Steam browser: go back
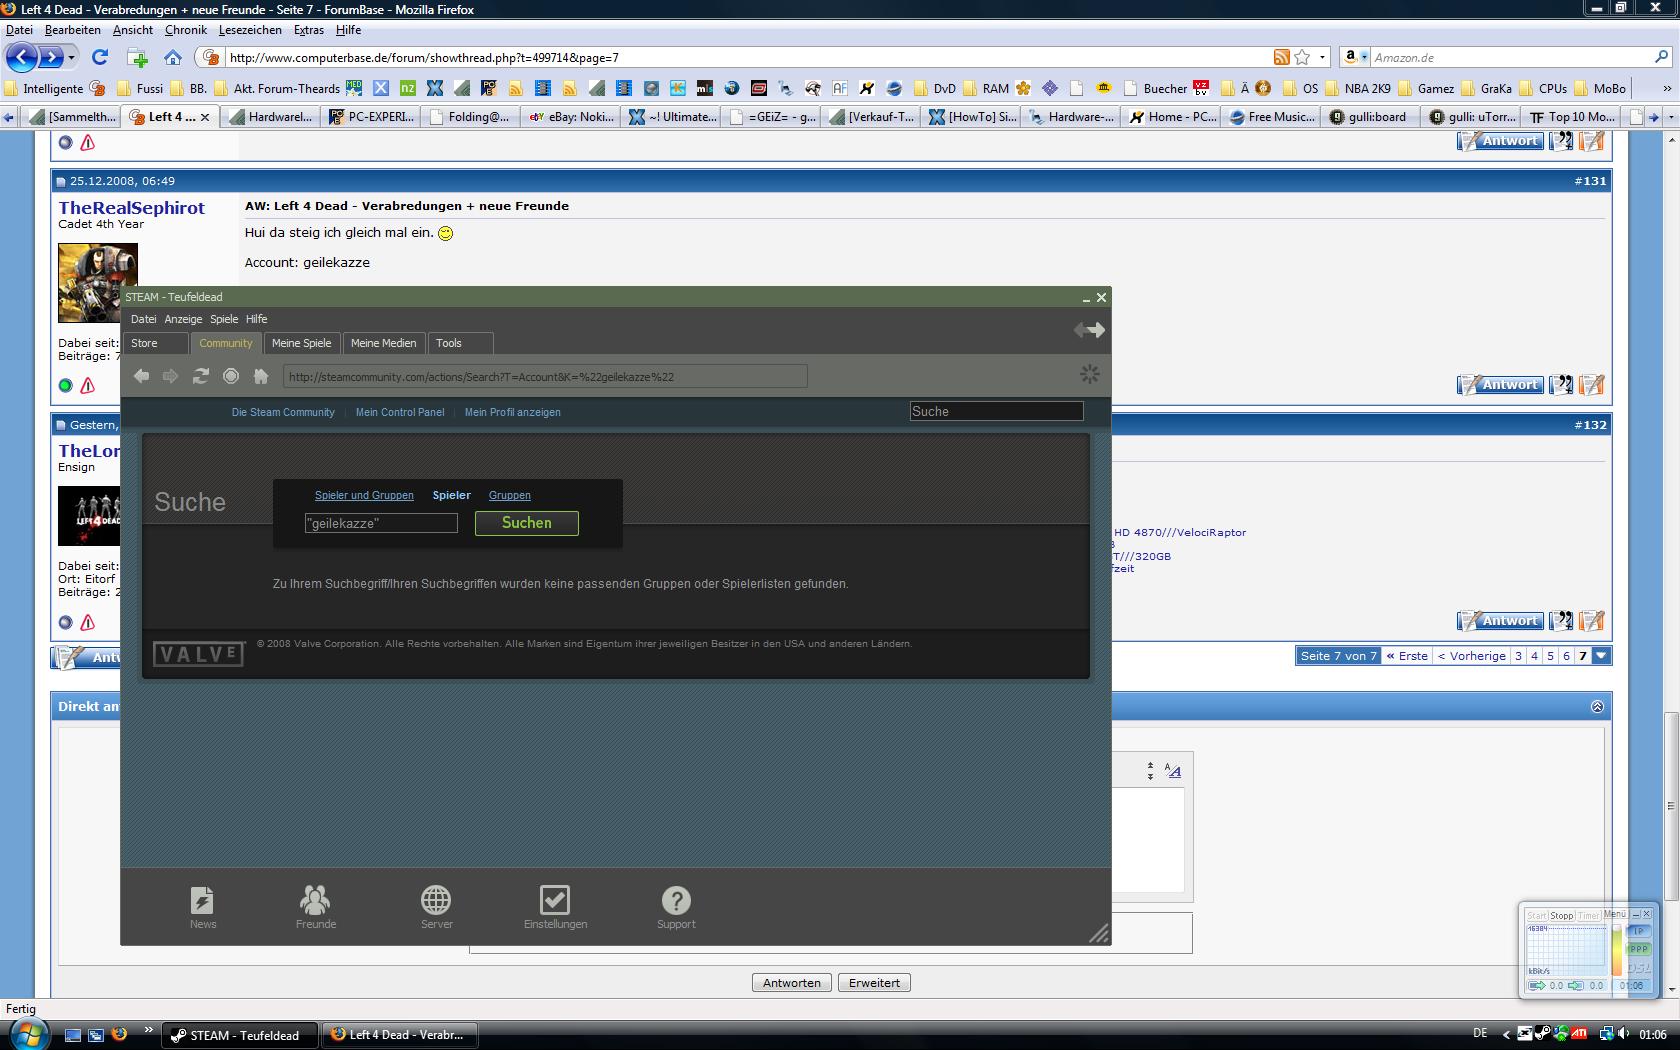The image size is (1680, 1050). pyautogui.click(x=141, y=376)
